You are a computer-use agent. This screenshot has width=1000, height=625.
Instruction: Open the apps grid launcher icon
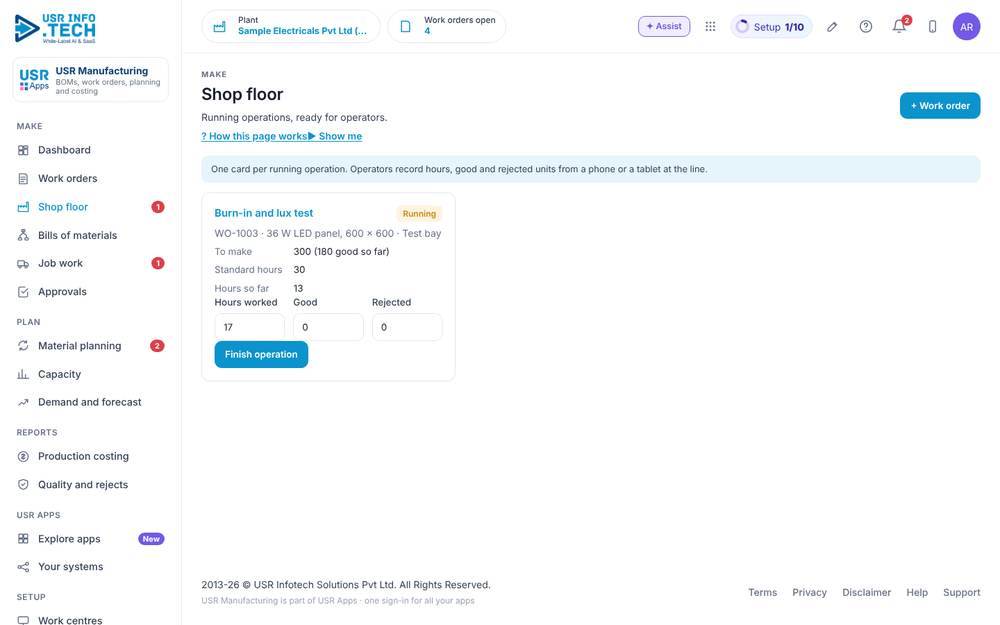coord(710,26)
